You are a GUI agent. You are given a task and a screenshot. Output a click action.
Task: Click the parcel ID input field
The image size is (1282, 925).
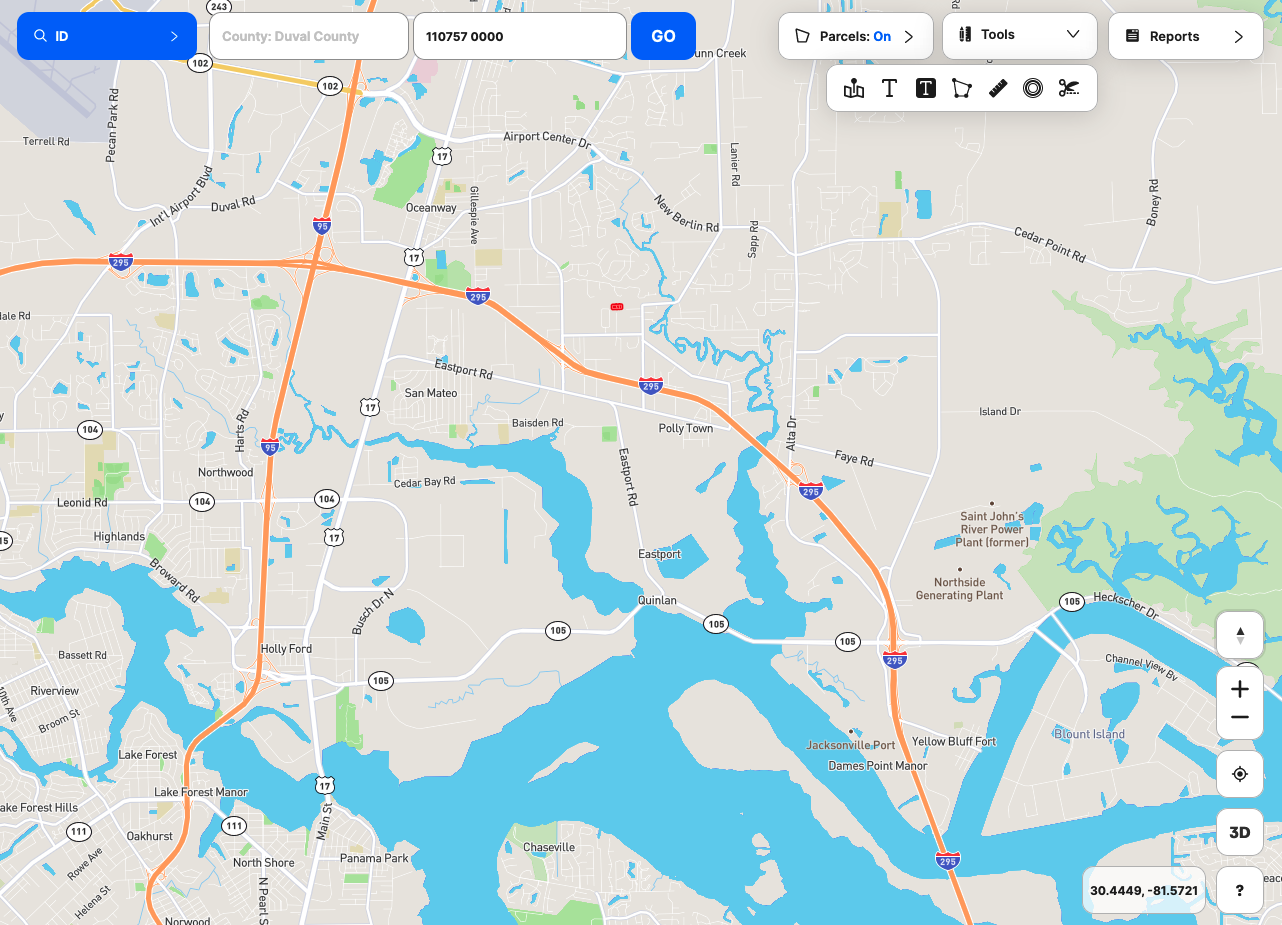click(x=520, y=36)
